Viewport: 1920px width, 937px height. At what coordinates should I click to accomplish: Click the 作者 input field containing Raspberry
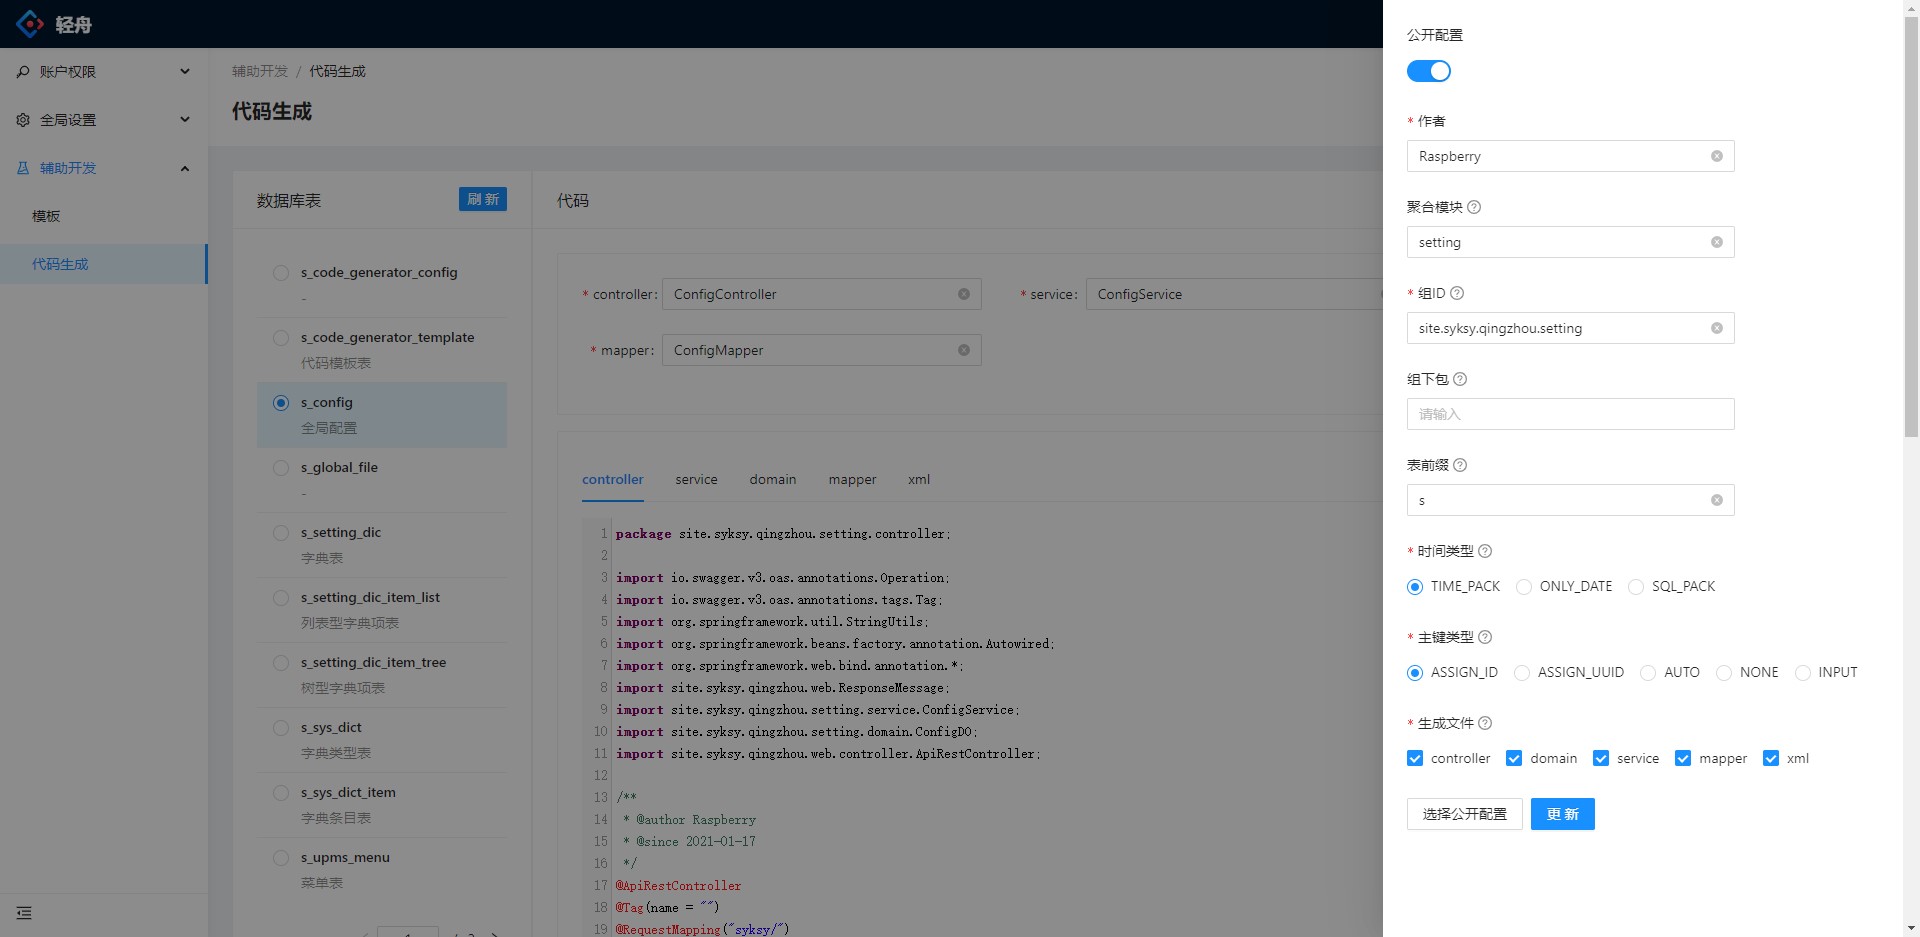[x=1570, y=156]
